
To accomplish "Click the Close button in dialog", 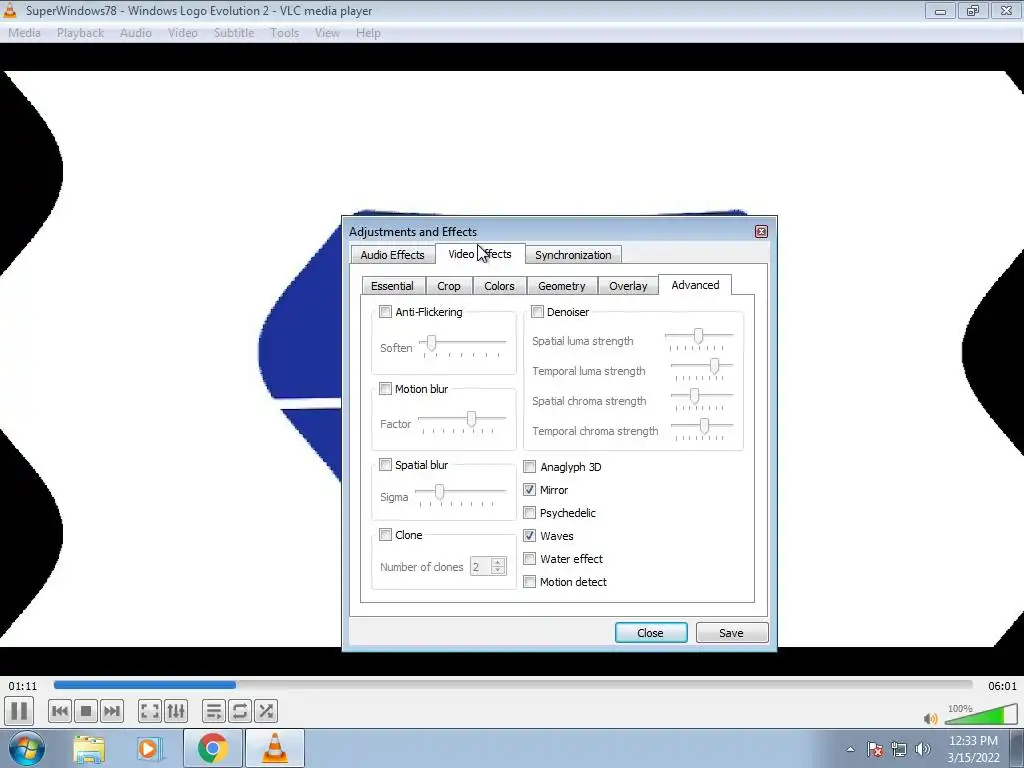I will click(650, 632).
